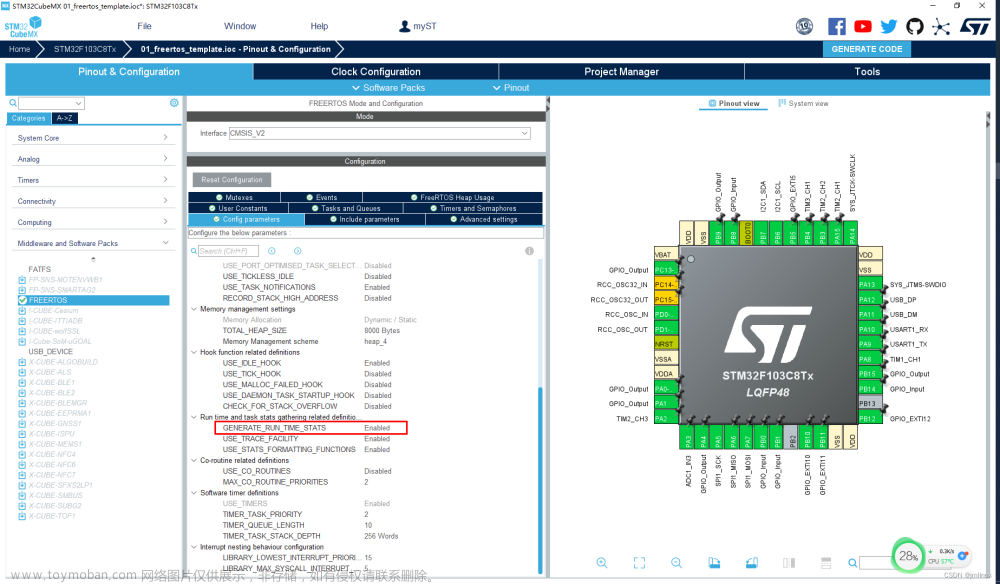The height and width of the screenshot is (584, 1000).
Task: Click the ST logo in the header
Action: (975, 26)
